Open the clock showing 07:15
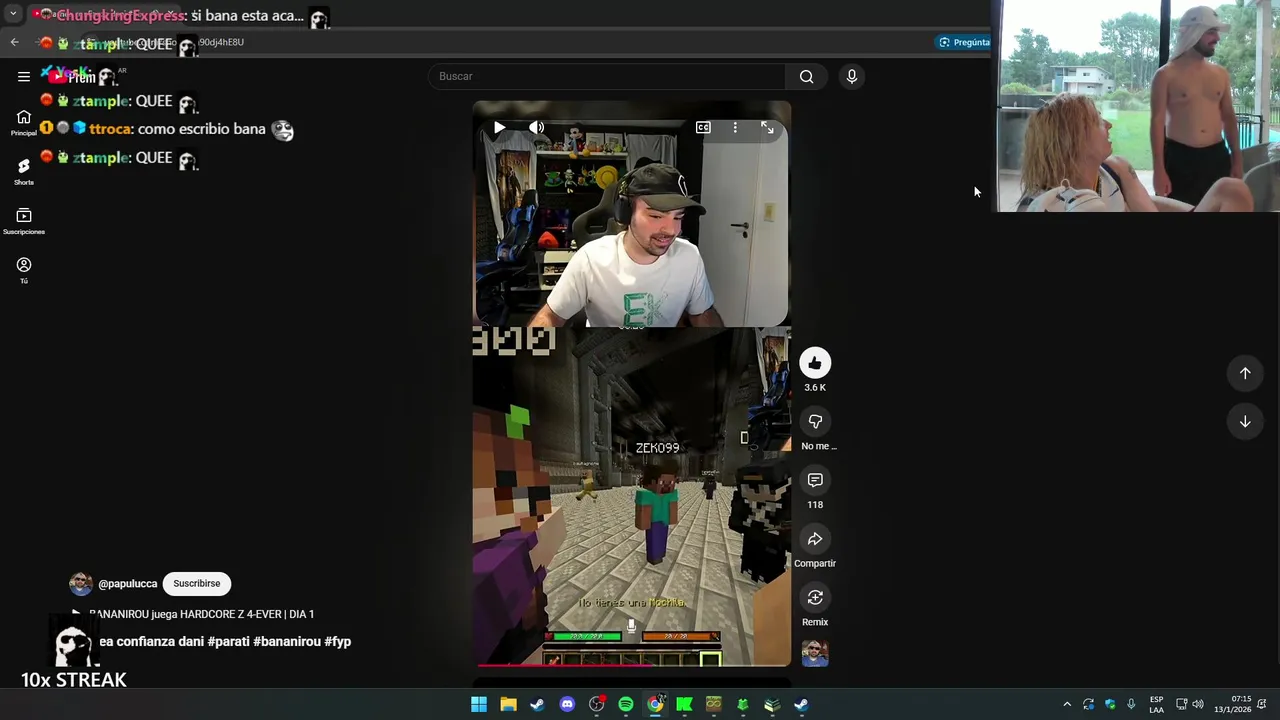1280x720 pixels. point(1232,705)
